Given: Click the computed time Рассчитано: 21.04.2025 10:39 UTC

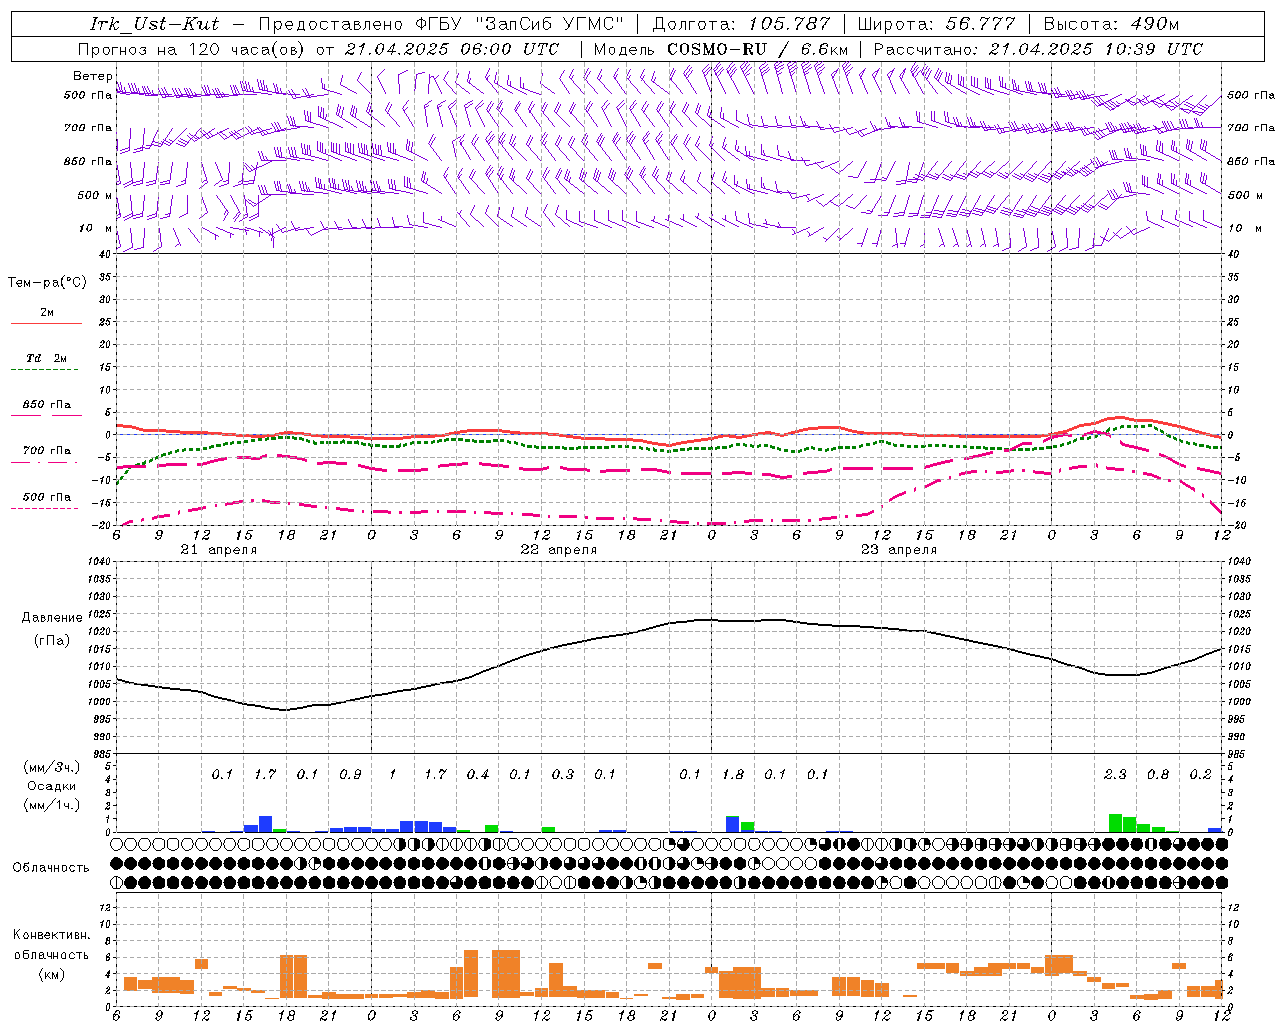Looking at the screenshot, I should [1038, 49].
